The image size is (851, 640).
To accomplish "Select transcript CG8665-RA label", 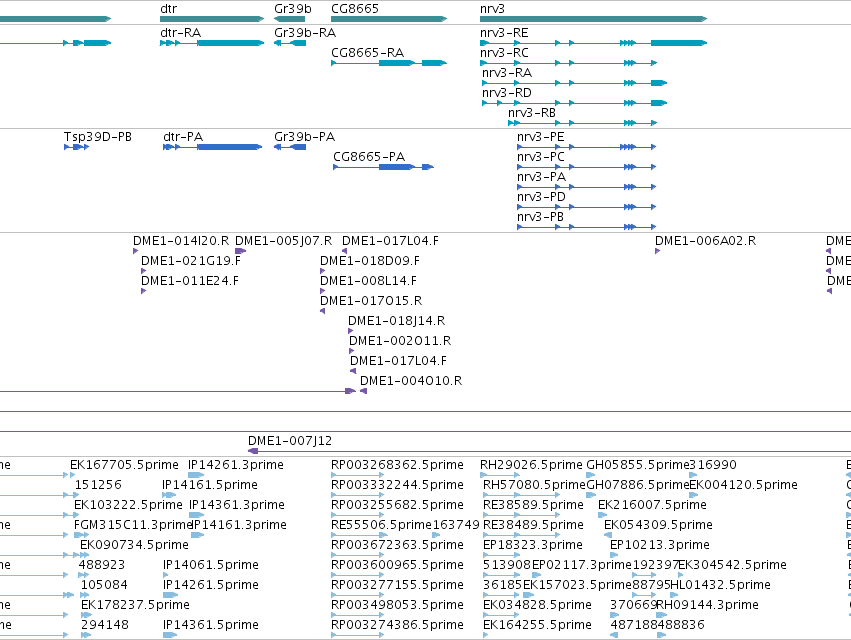I will pyautogui.click(x=367, y=53).
